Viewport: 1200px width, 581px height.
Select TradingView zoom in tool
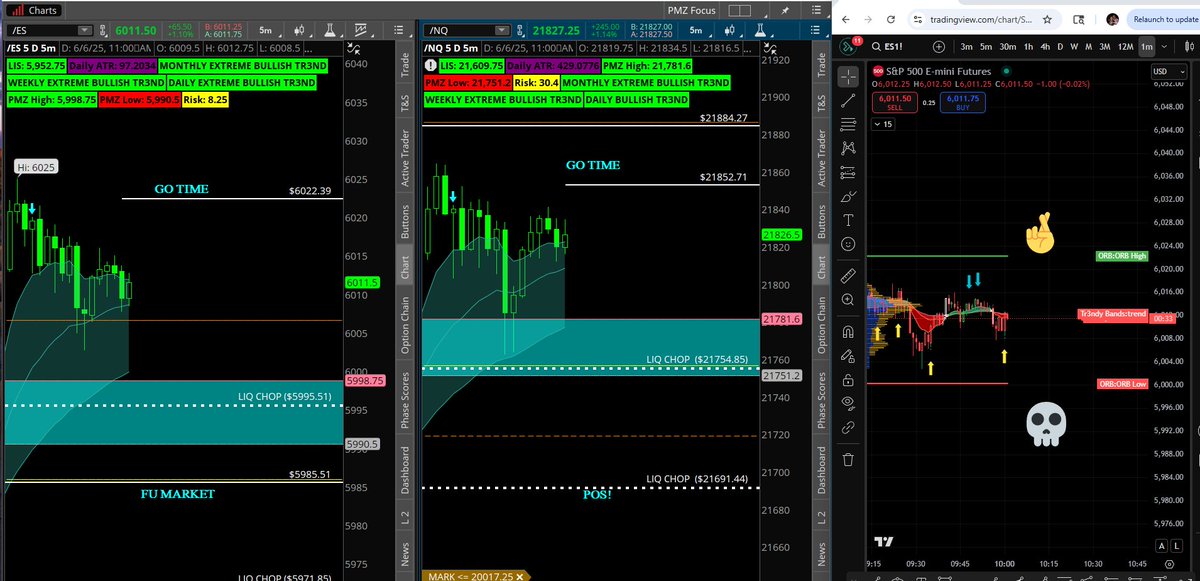coord(848,299)
